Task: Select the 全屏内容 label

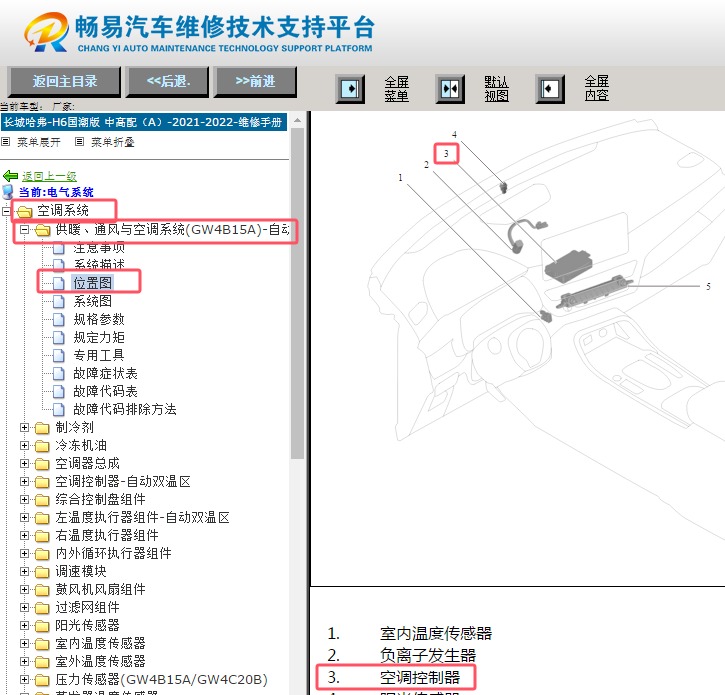Action: click(x=596, y=88)
